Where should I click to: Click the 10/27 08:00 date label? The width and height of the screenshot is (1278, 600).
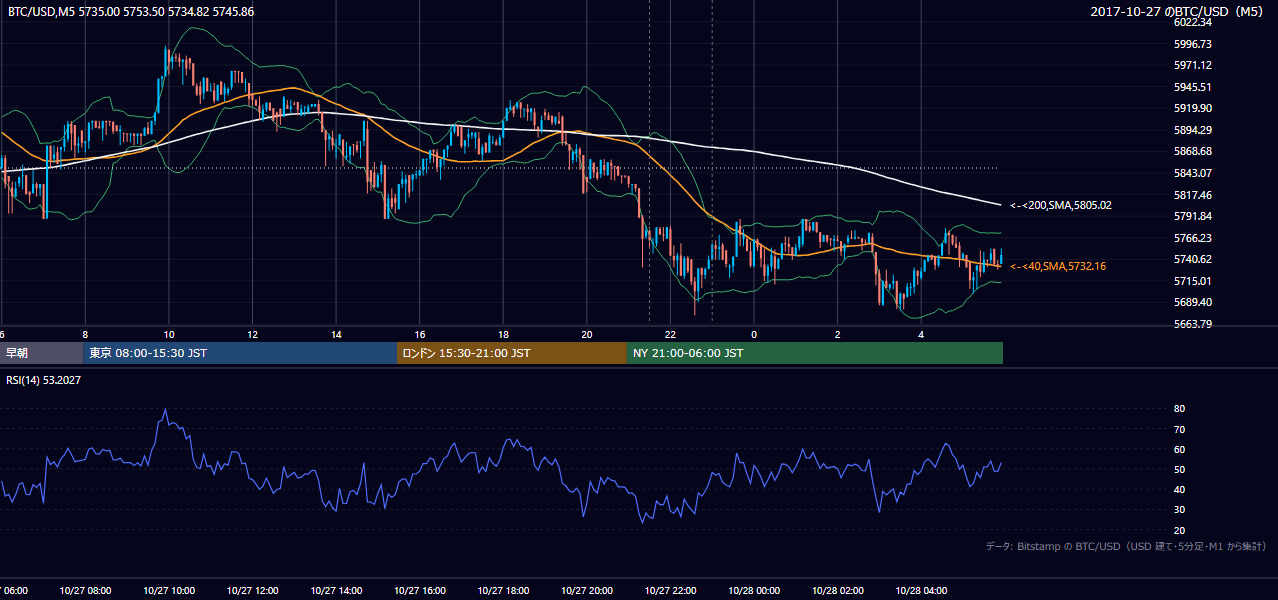[86, 590]
